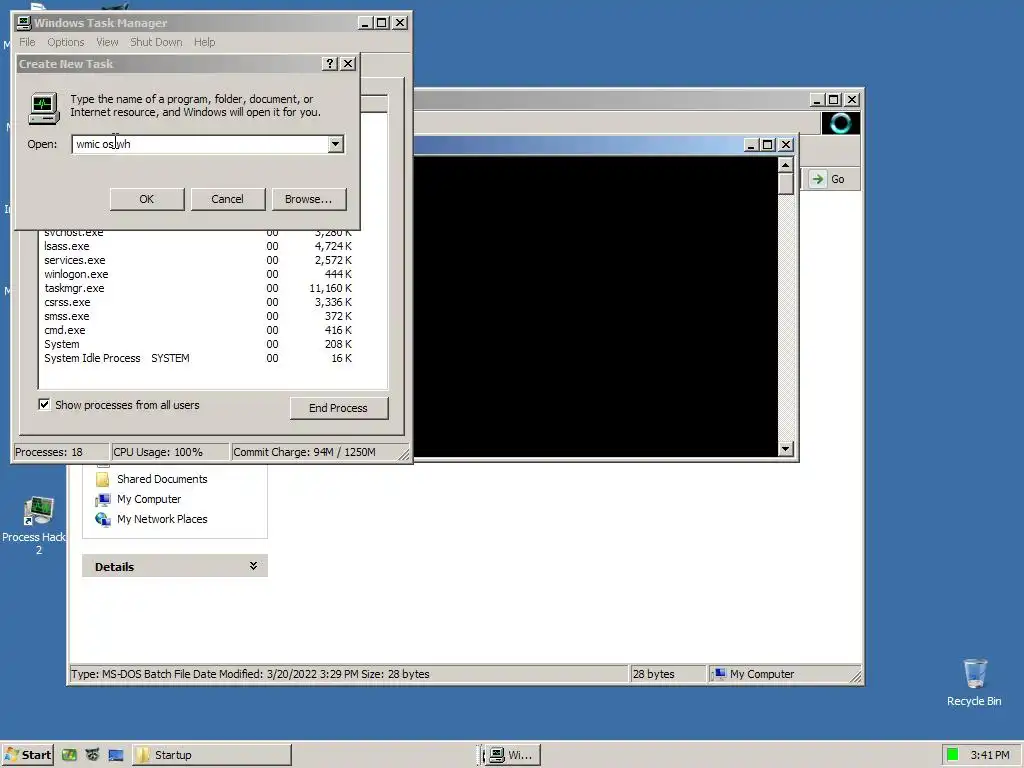Image resolution: width=1024 pixels, height=768 pixels.
Task: Click My Computer zone icon in status bar
Action: (x=719, y=674)
